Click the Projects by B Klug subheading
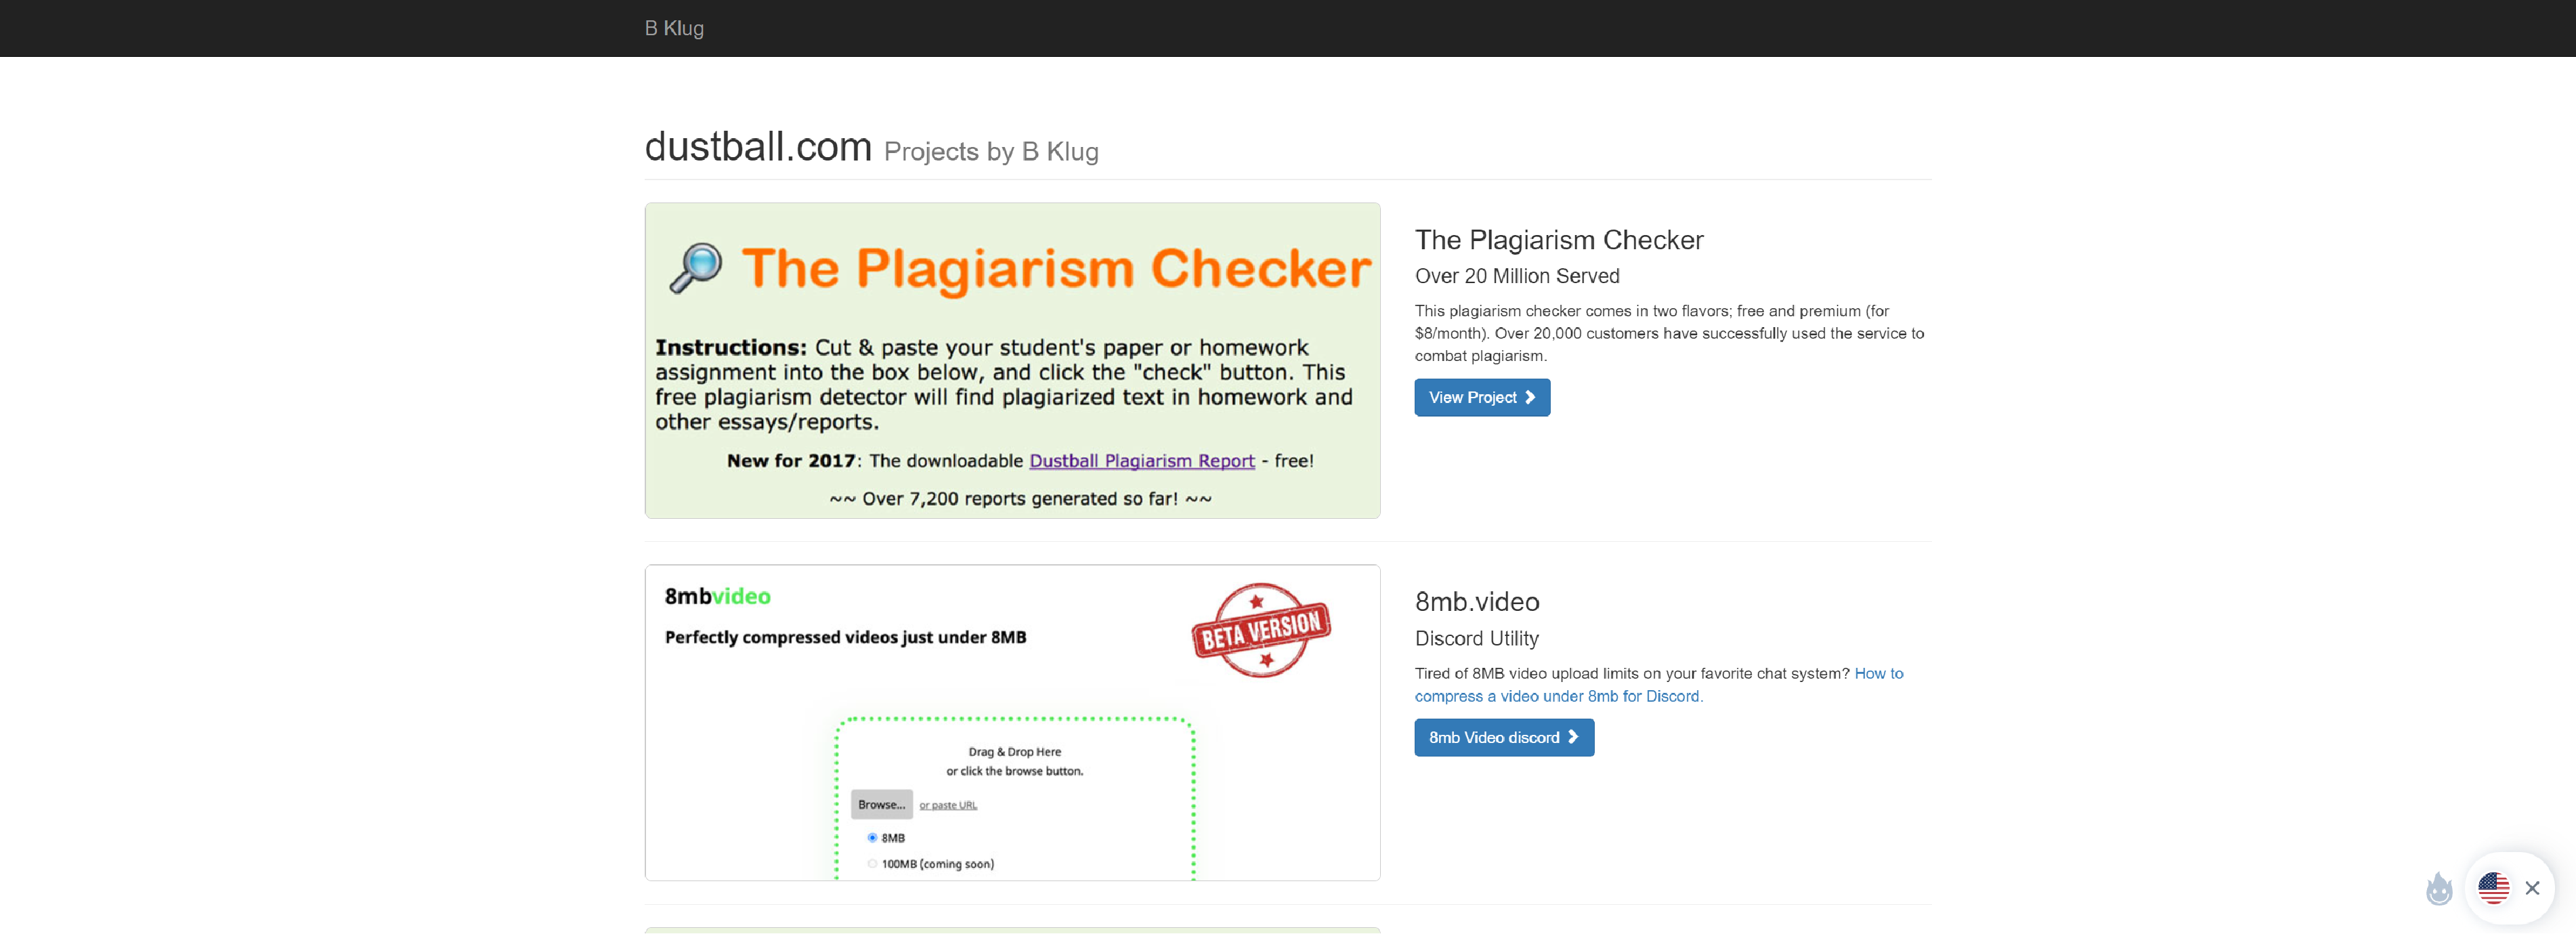2576x934 pixels. (991, 151)
